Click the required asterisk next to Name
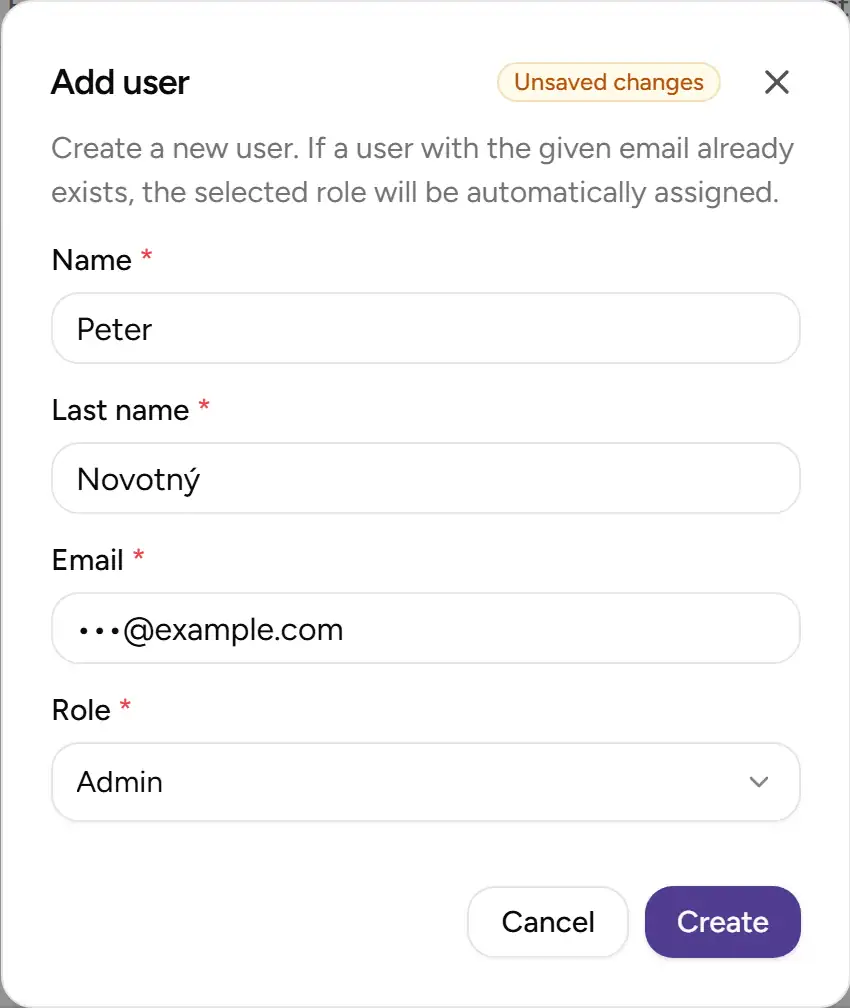850x1008 pixels. click(x=144, y=253)
